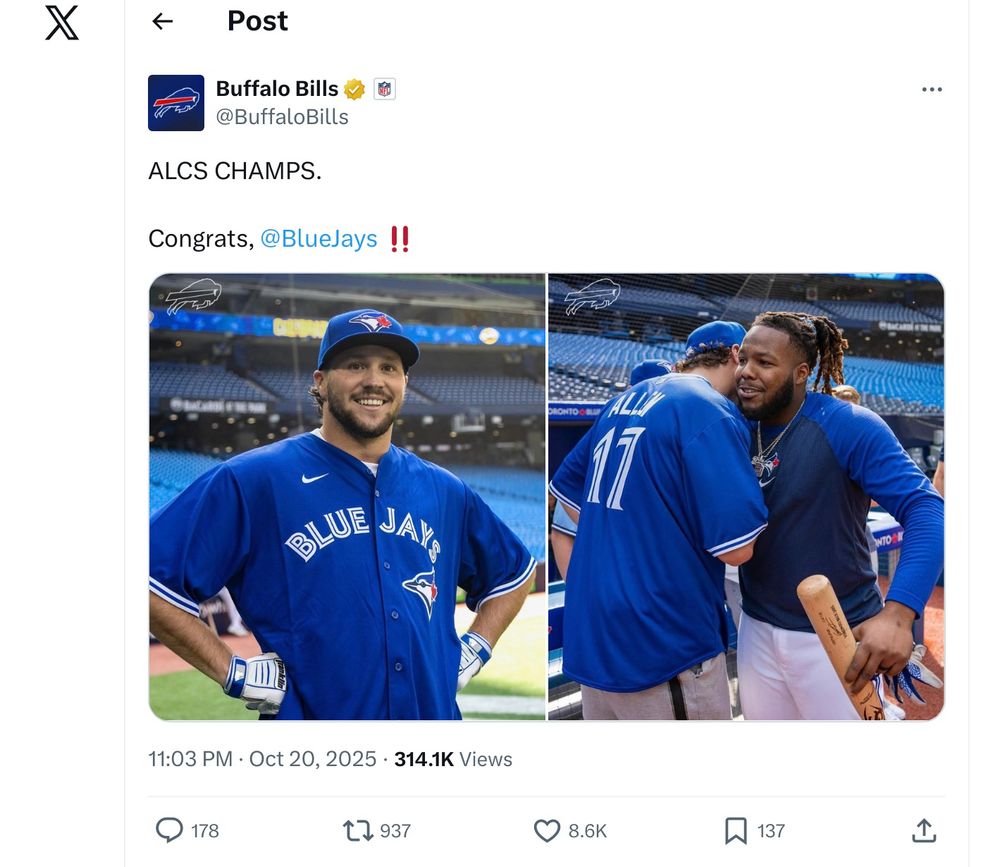Click the reply speech bubble icon
Viewport: 1000px width, 867px height.
170,830
